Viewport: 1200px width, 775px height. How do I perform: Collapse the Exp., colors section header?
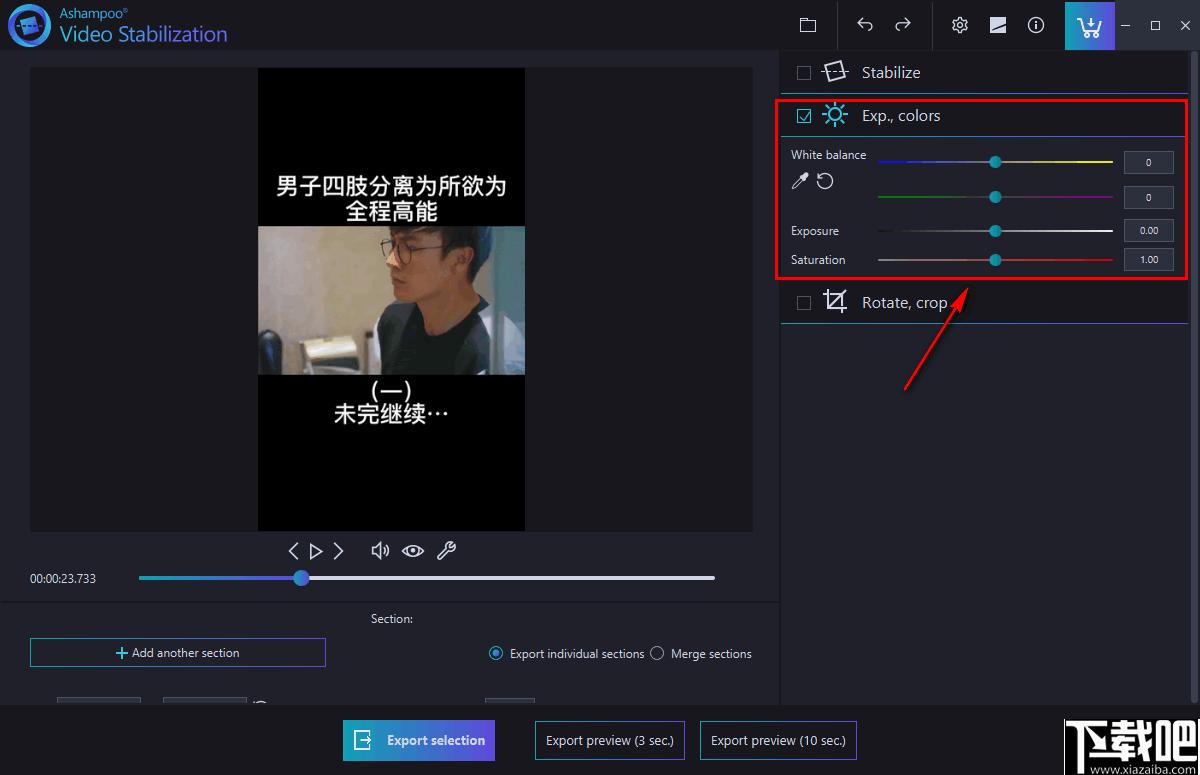(984, 116)
